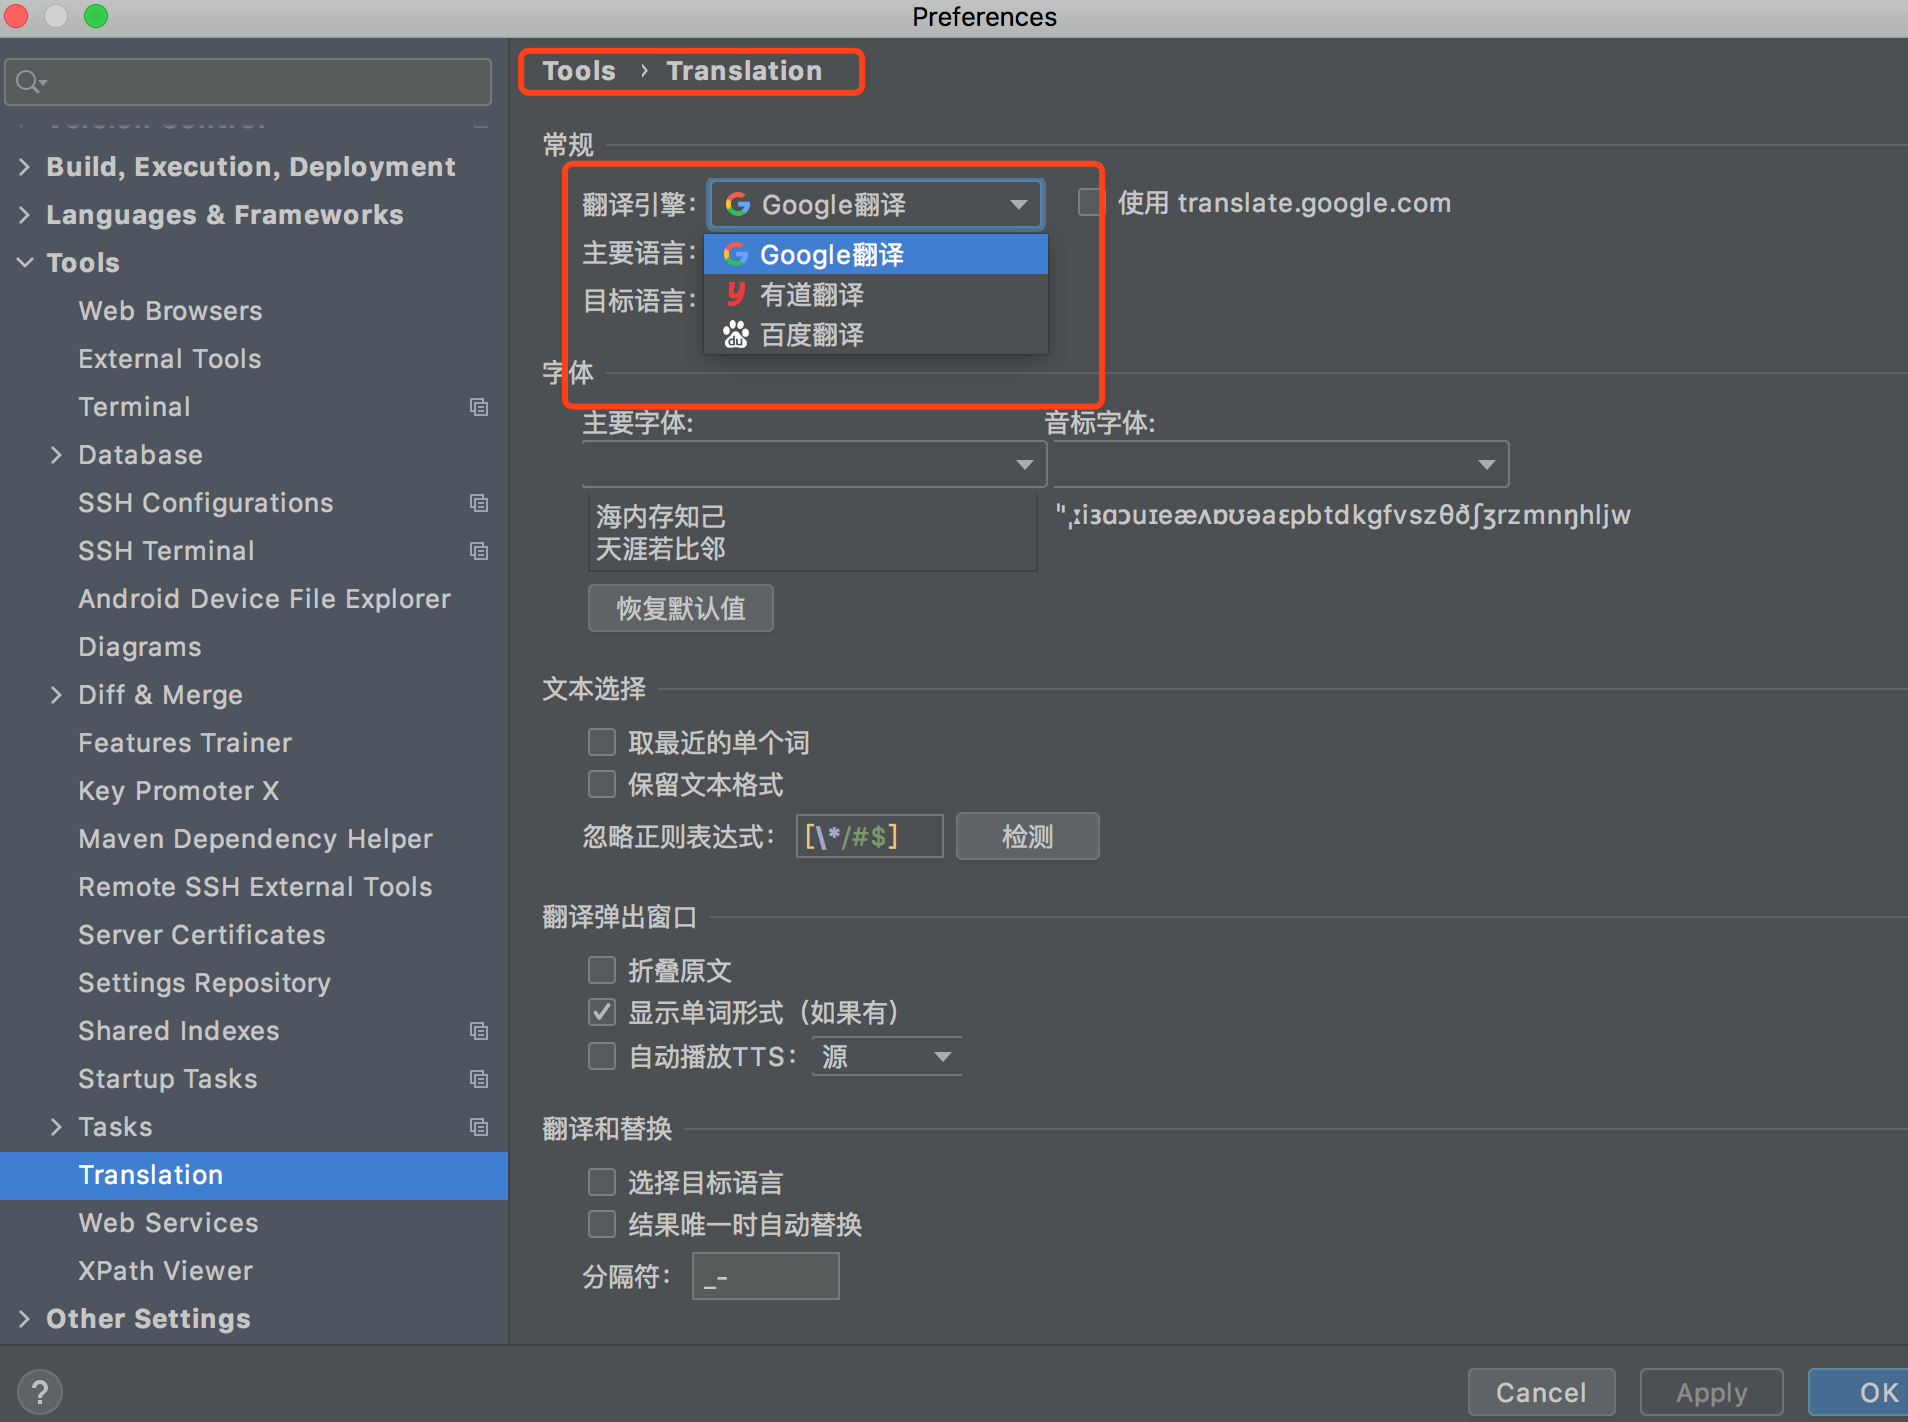
Task: Click project-level icon beside Terminal
Action: 479,407
